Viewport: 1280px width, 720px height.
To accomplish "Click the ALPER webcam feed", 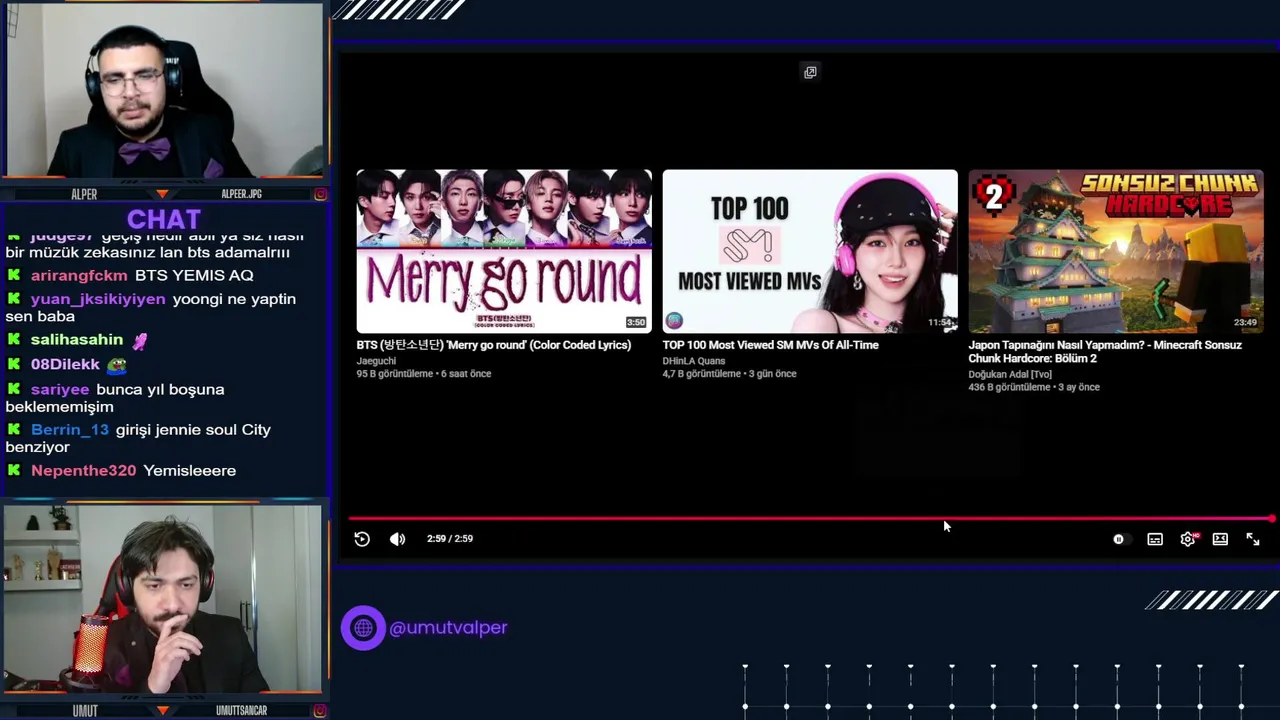I will coord(163,91).
